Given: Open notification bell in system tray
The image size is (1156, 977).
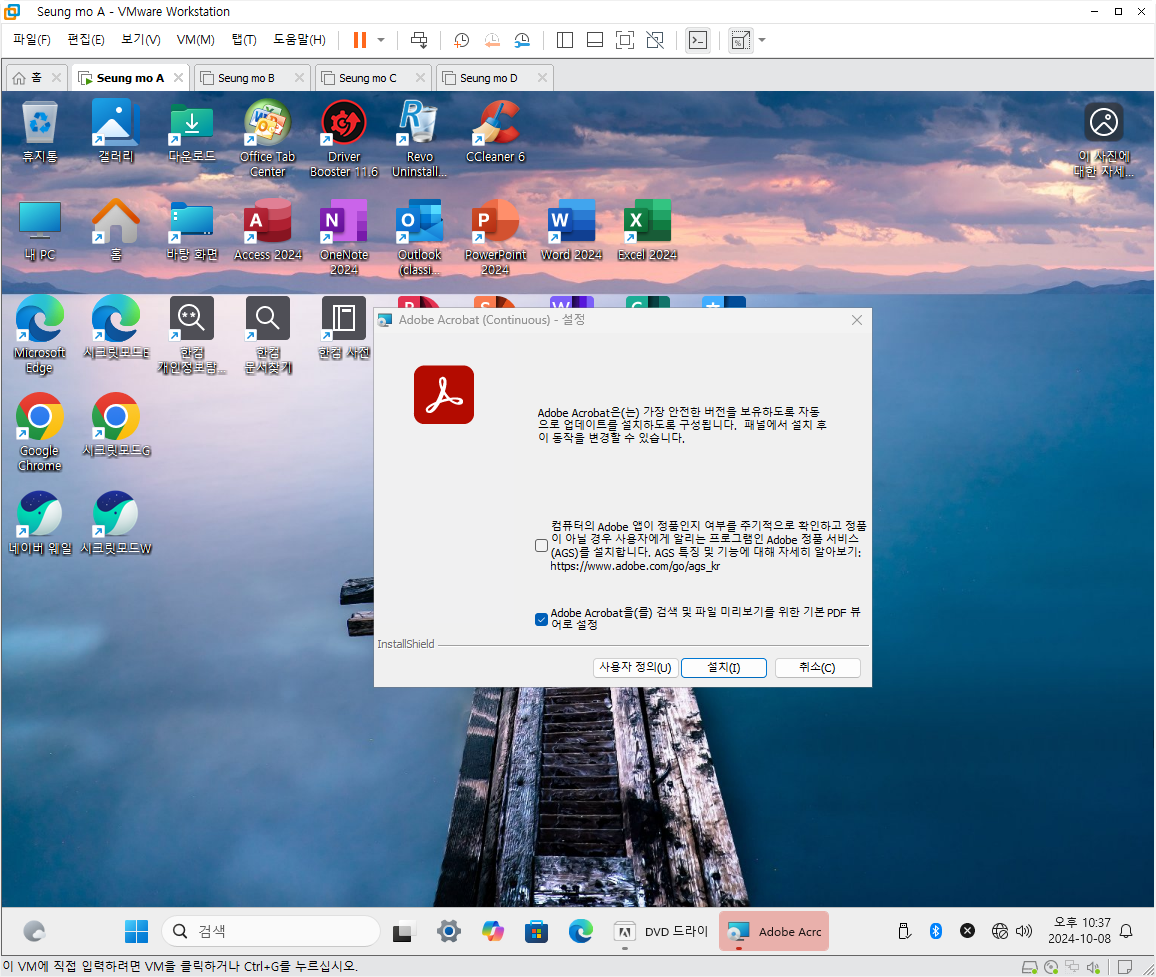Looking at the screenshot, I should click(x=1126, y=931).
